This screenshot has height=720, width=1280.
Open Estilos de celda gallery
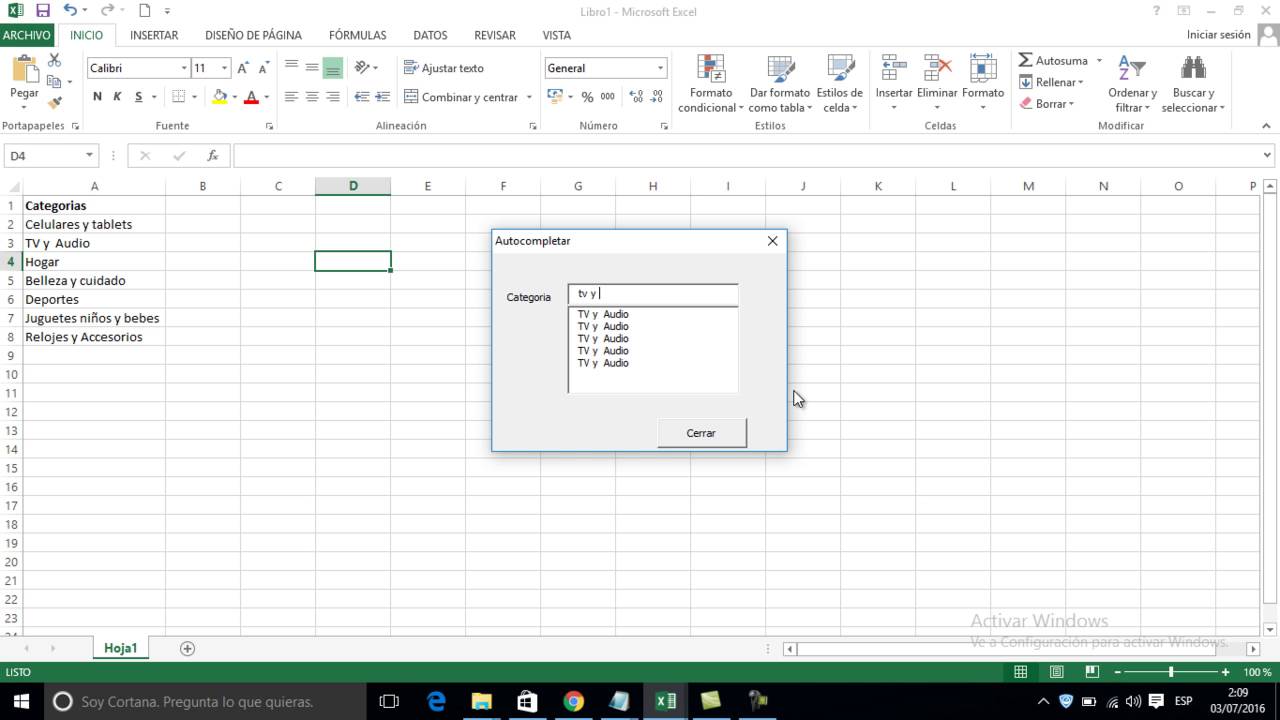click(x=840, y=83)
